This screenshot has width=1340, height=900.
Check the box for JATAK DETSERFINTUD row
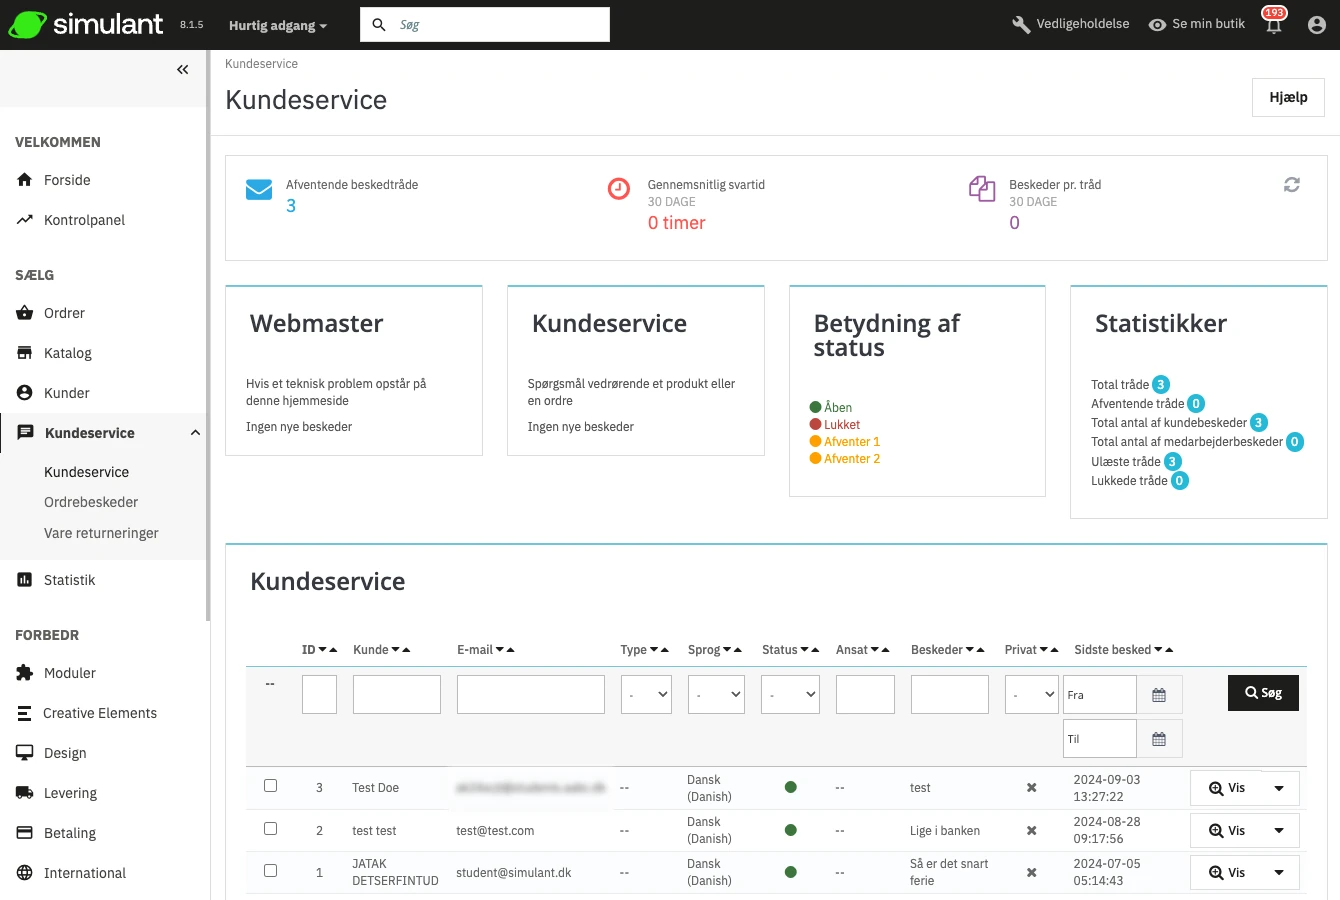[270, 871]
